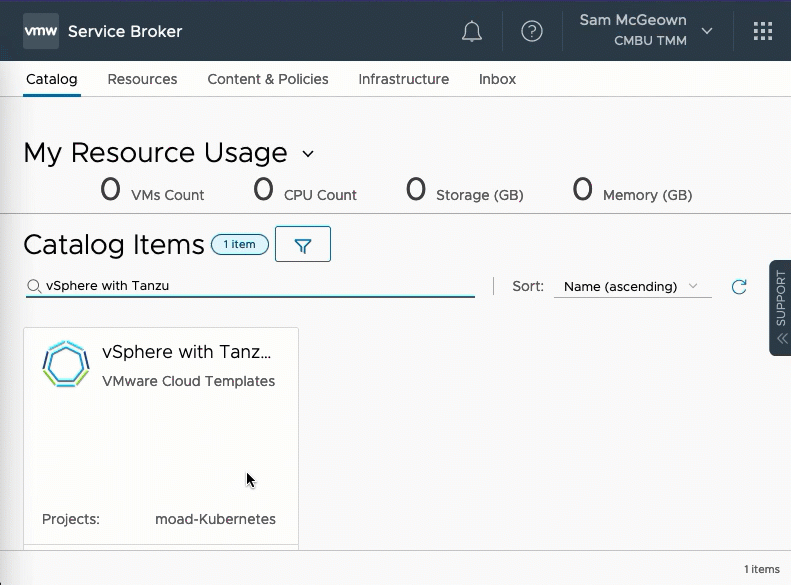791x585 pixels.
Task: Go to the Infrastructure tab
Action: point(403,79)
